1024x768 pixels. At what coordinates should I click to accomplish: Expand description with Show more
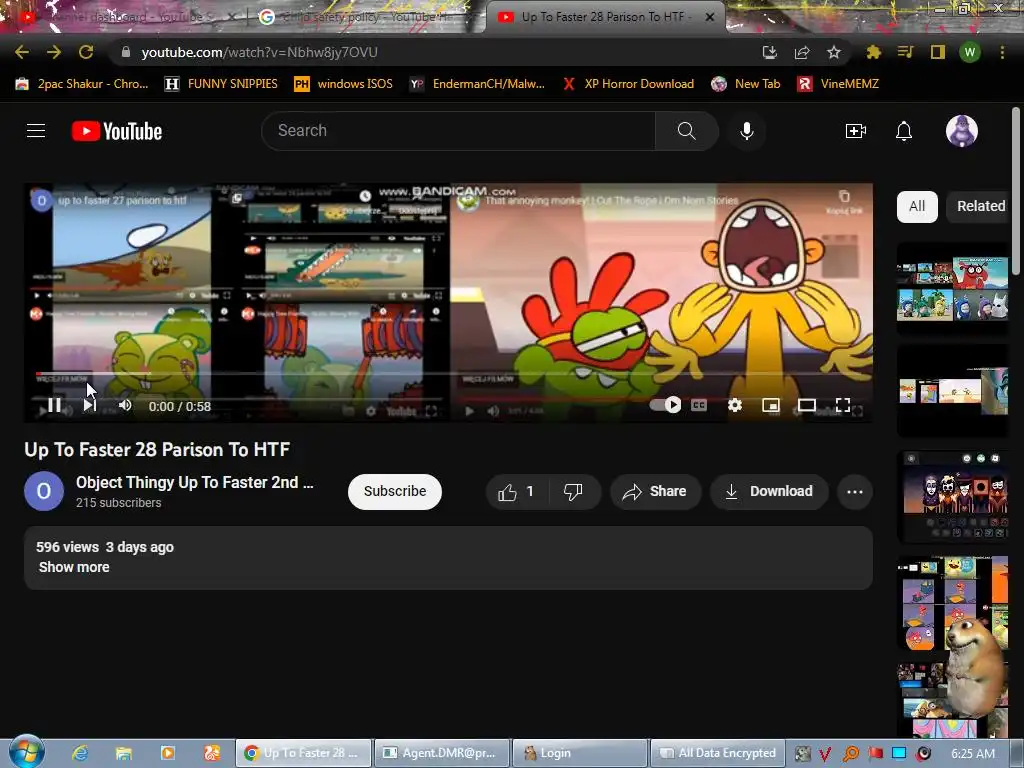click(x=74, y=567)
